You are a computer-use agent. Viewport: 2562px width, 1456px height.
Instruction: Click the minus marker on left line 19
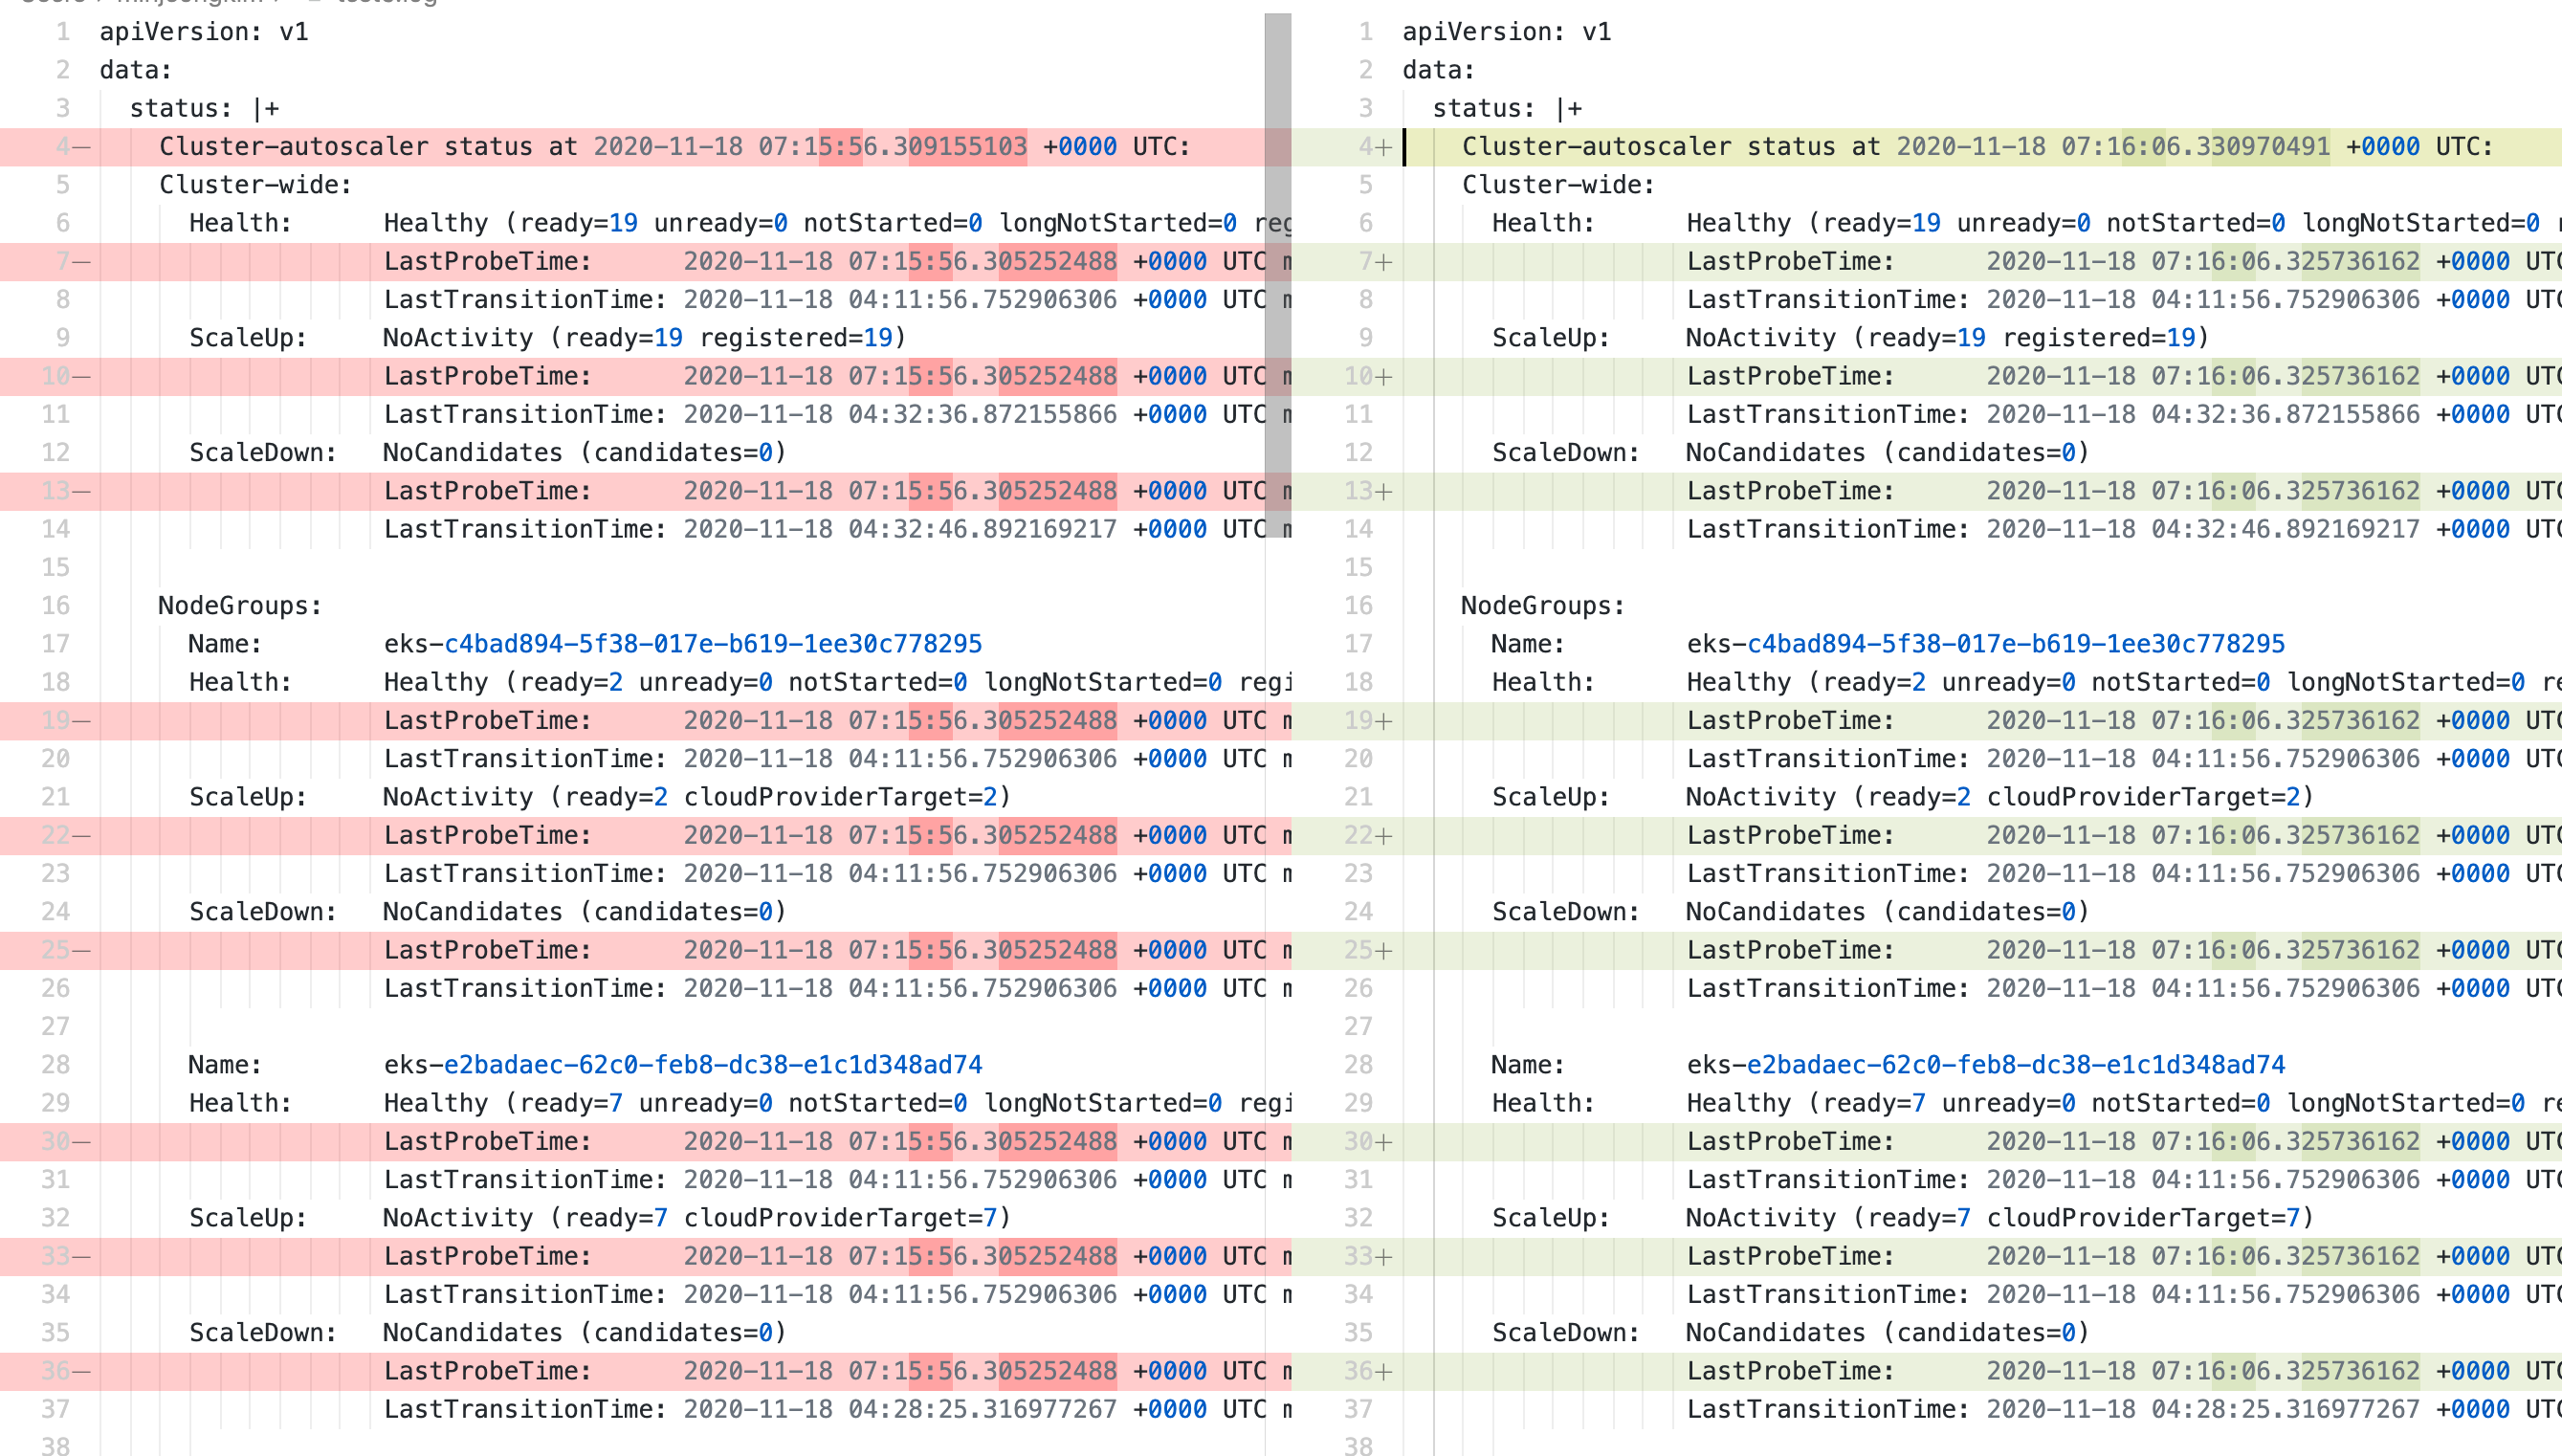tap(82, 721)
